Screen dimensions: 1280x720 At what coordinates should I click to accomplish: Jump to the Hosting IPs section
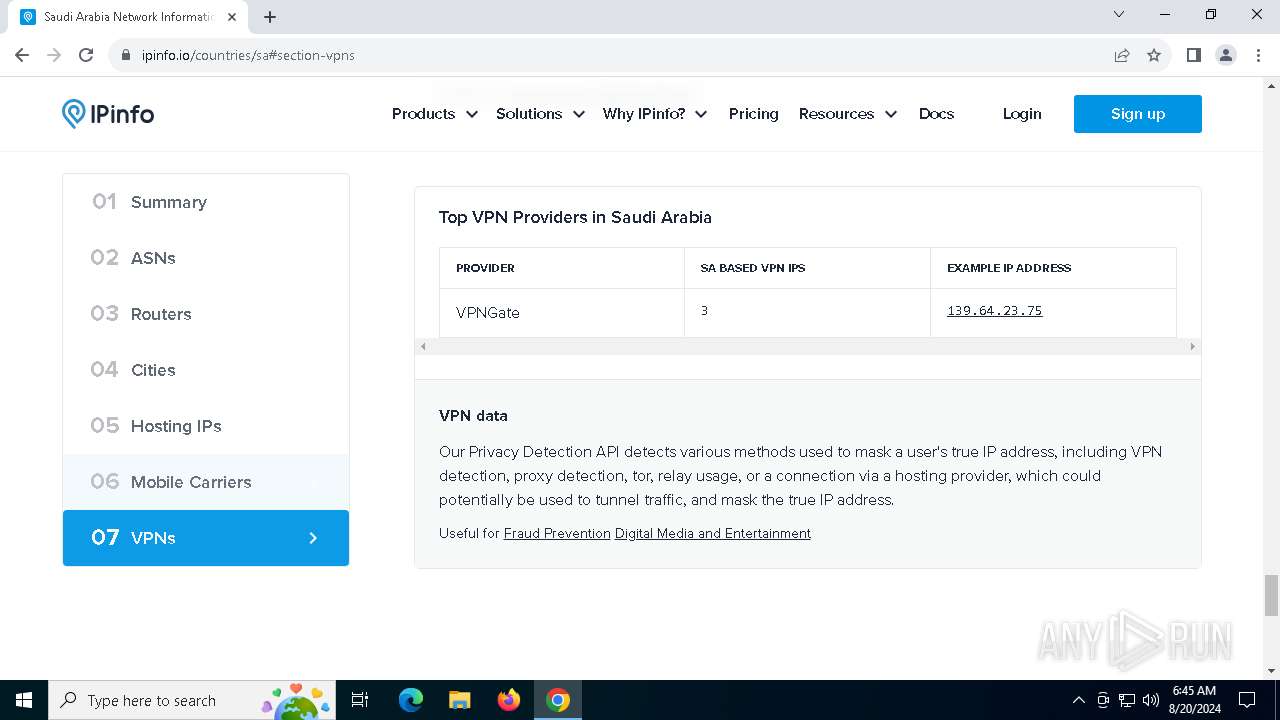(206, 426)
